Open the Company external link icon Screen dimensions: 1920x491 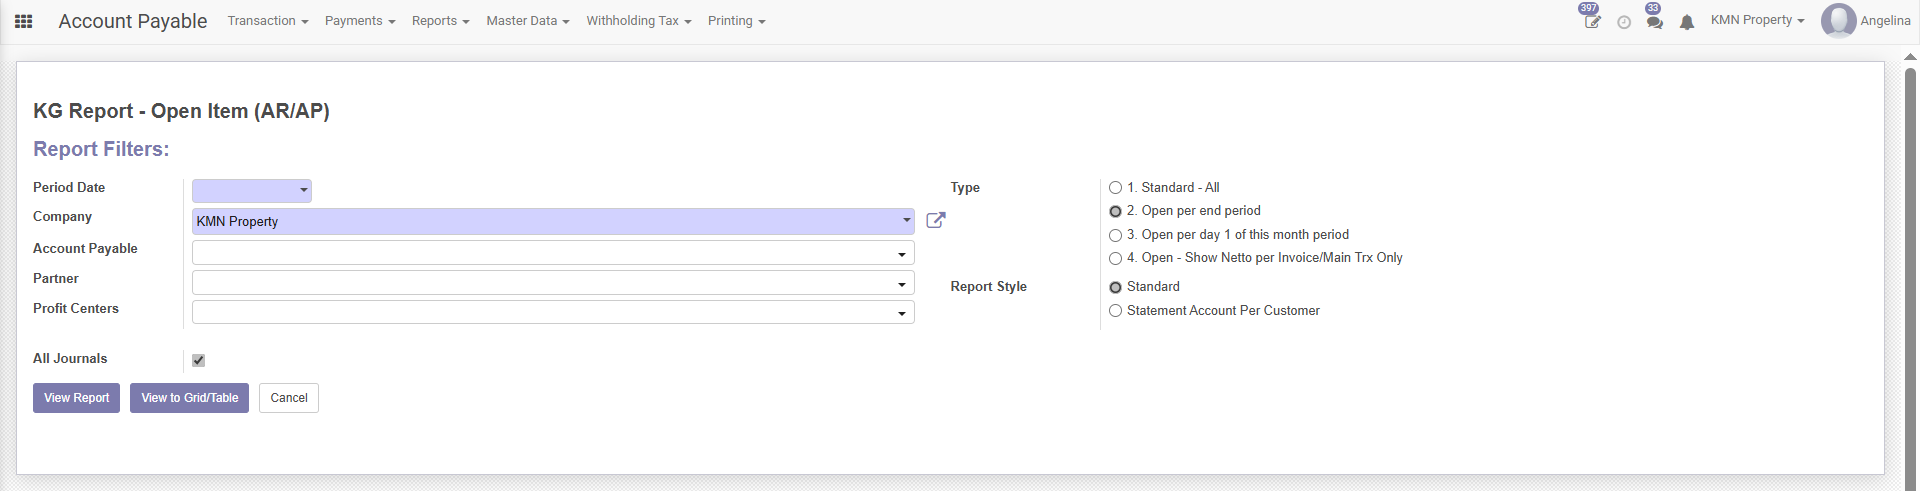935,221
